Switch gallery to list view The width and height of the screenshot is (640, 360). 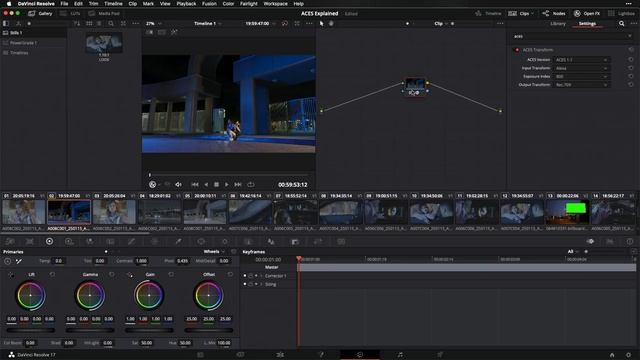click(99, 24)
